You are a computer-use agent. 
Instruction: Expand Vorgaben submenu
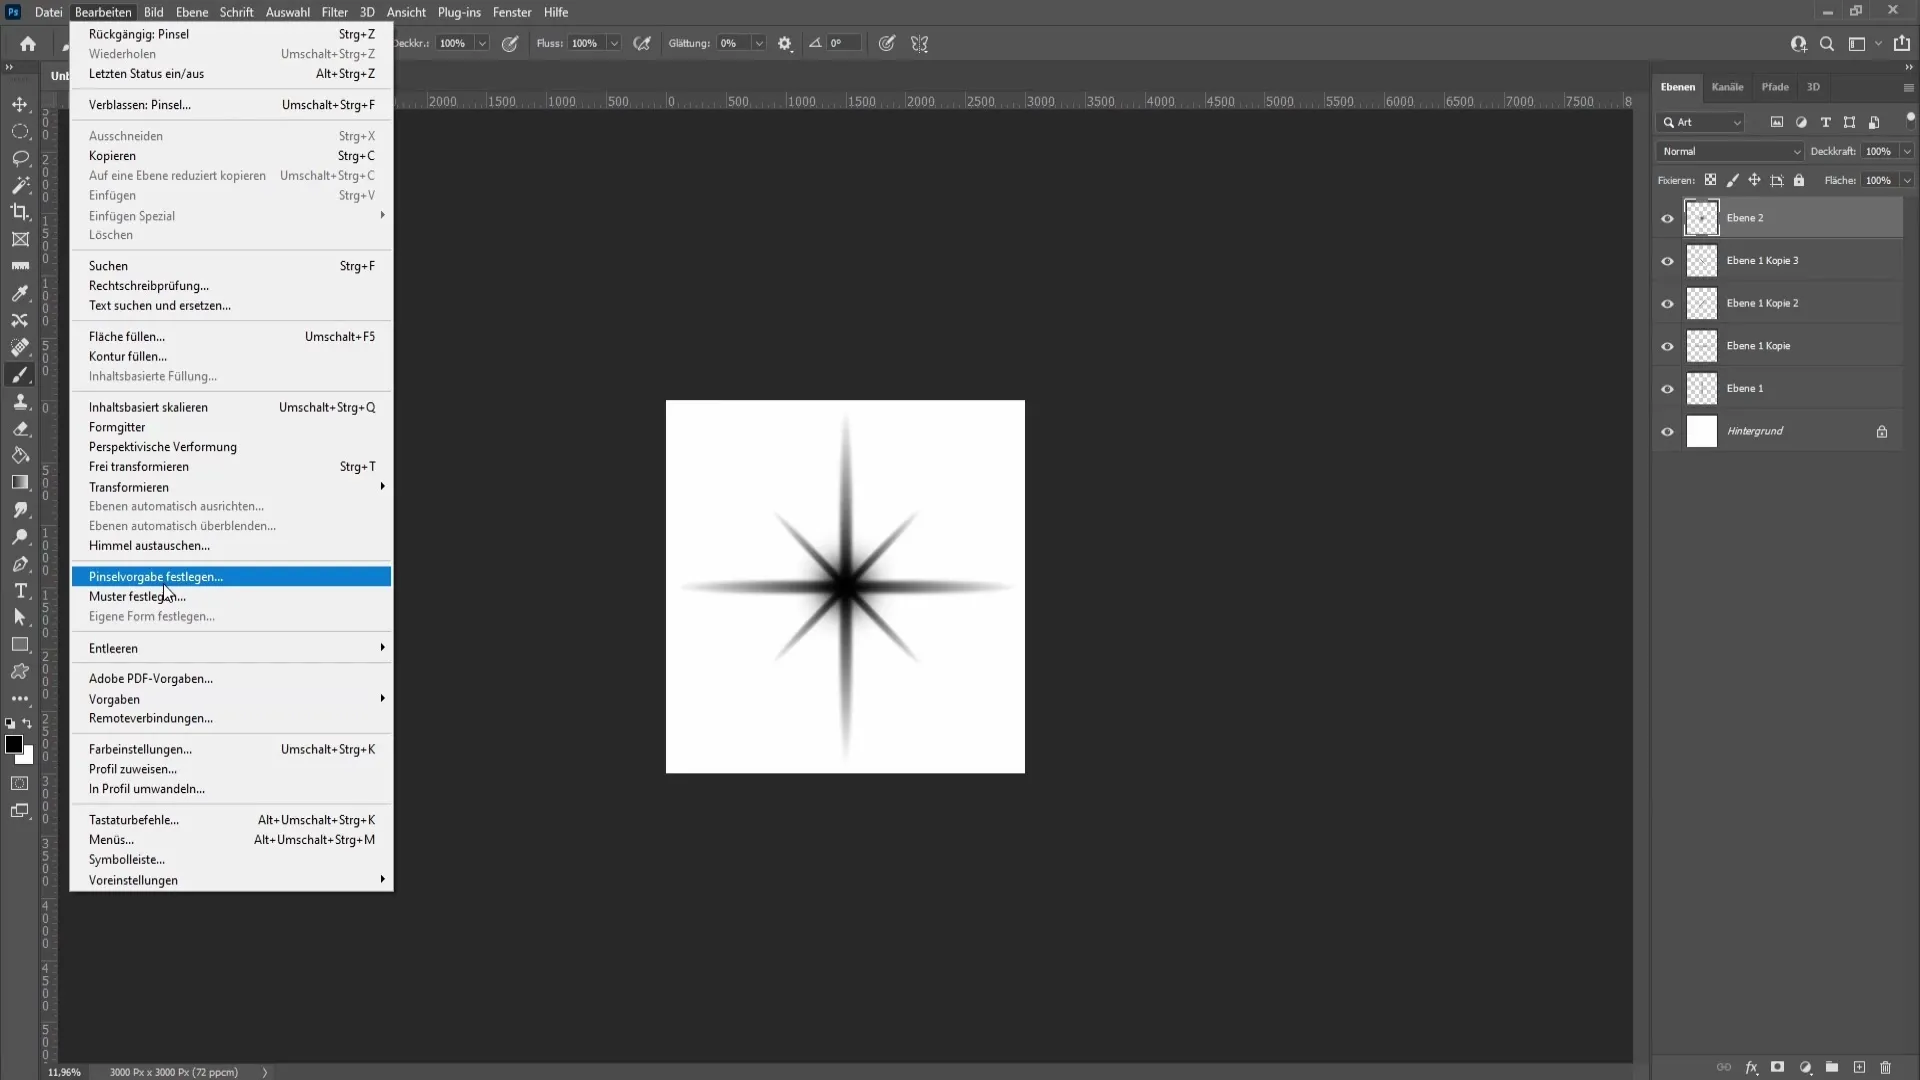[x=113, y=699]
